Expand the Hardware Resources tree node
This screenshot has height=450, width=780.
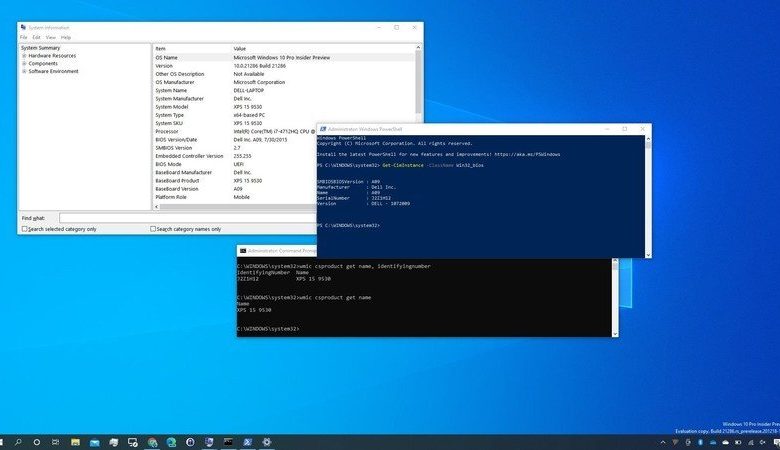24,56
